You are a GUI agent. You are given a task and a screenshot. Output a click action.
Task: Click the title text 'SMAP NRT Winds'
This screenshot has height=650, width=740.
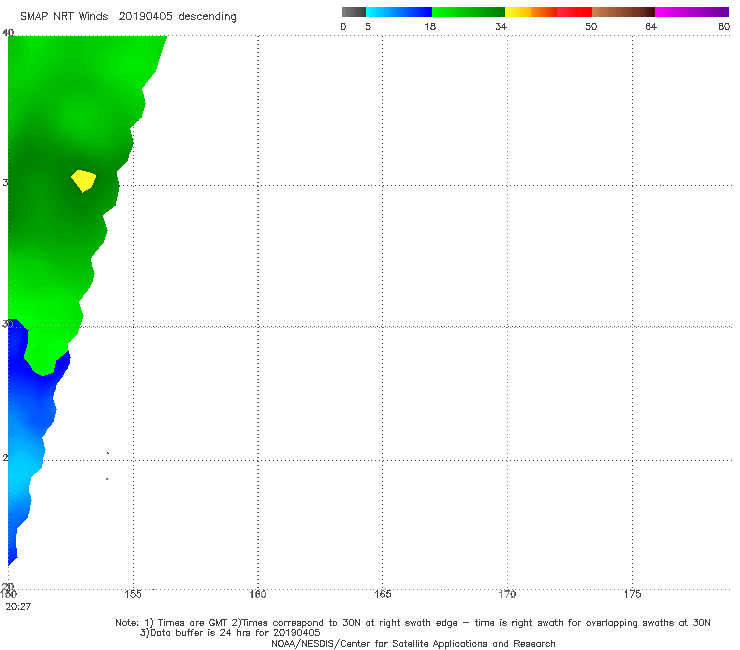(x=64, y=16)
